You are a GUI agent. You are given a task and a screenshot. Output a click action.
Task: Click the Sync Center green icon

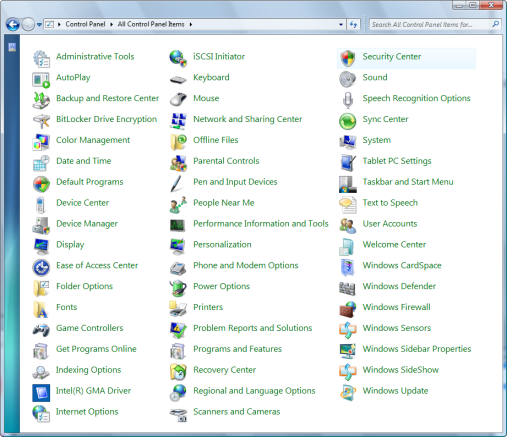348,121
